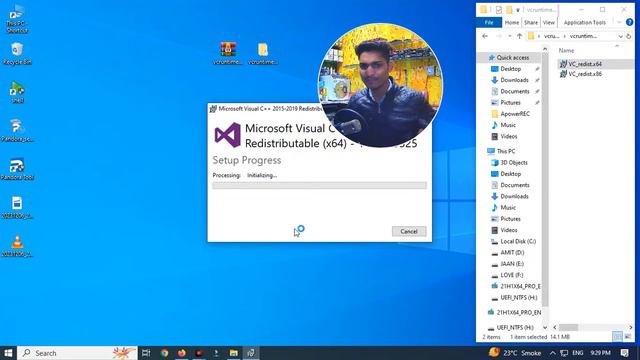Open Google Chrome from taskbar

pos(164,353)
